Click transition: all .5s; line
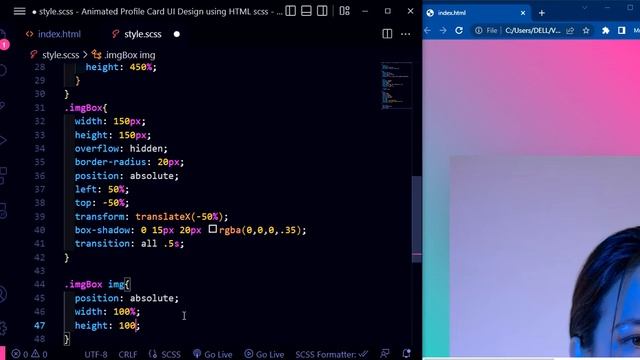The width and height of the screenshot is (640, 360). coord(129,244)
